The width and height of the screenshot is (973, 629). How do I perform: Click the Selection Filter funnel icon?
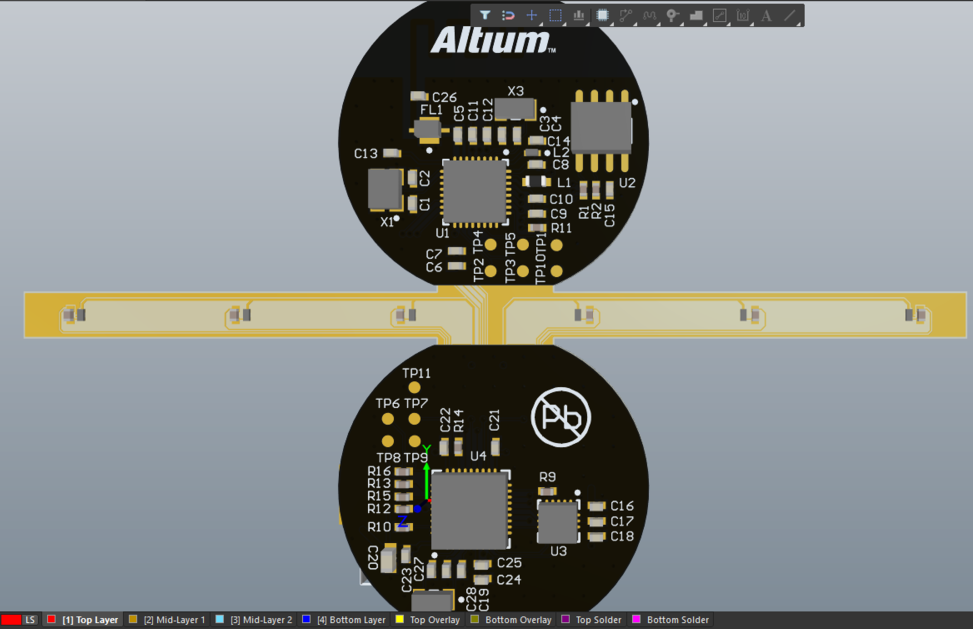(485, 16)
